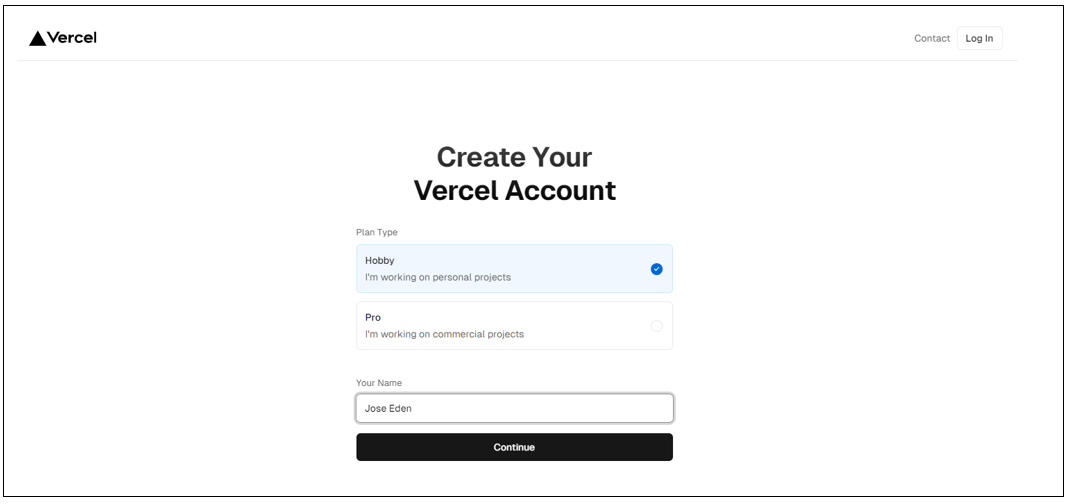Click the "Jose Eden" text in the name field
The height and width of the screenshot is (504, 1065).
tap(388, 408)
